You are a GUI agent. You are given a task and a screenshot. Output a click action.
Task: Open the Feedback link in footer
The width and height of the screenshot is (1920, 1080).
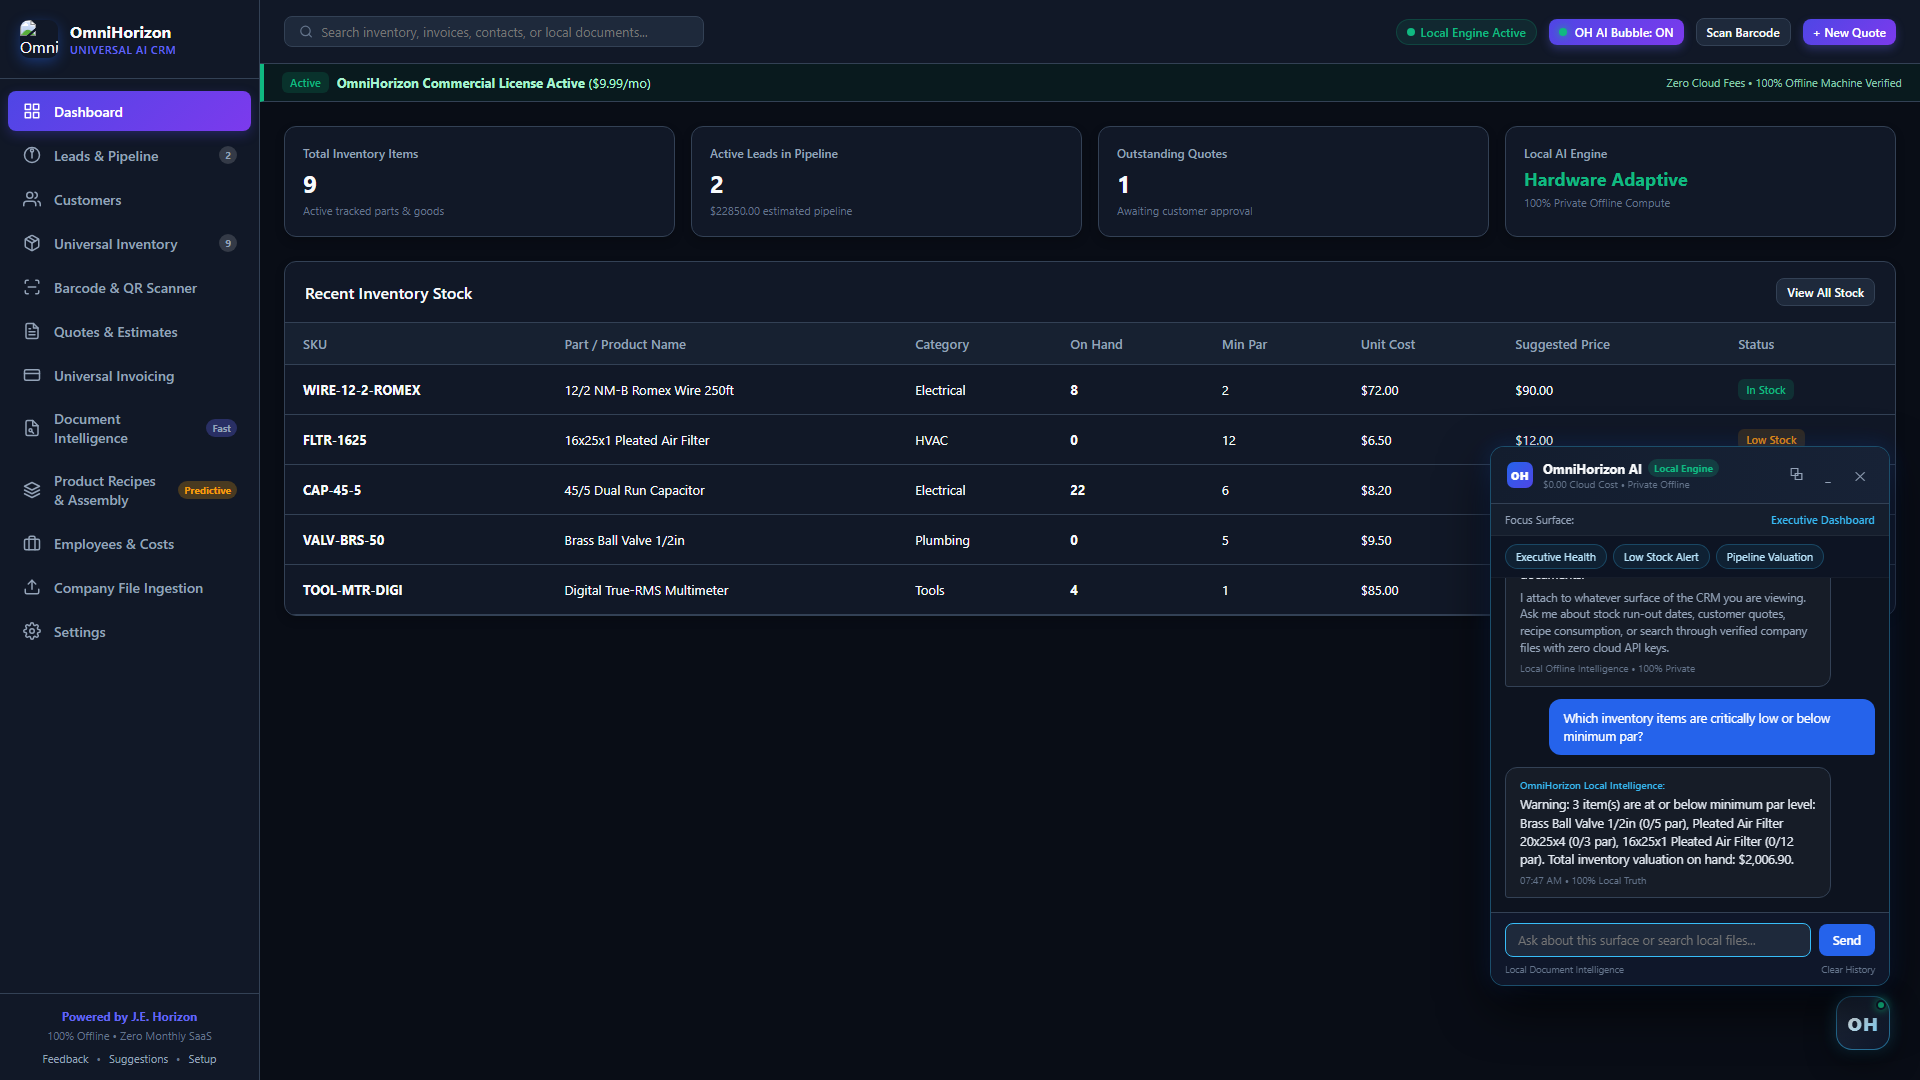coord(65,1059)
